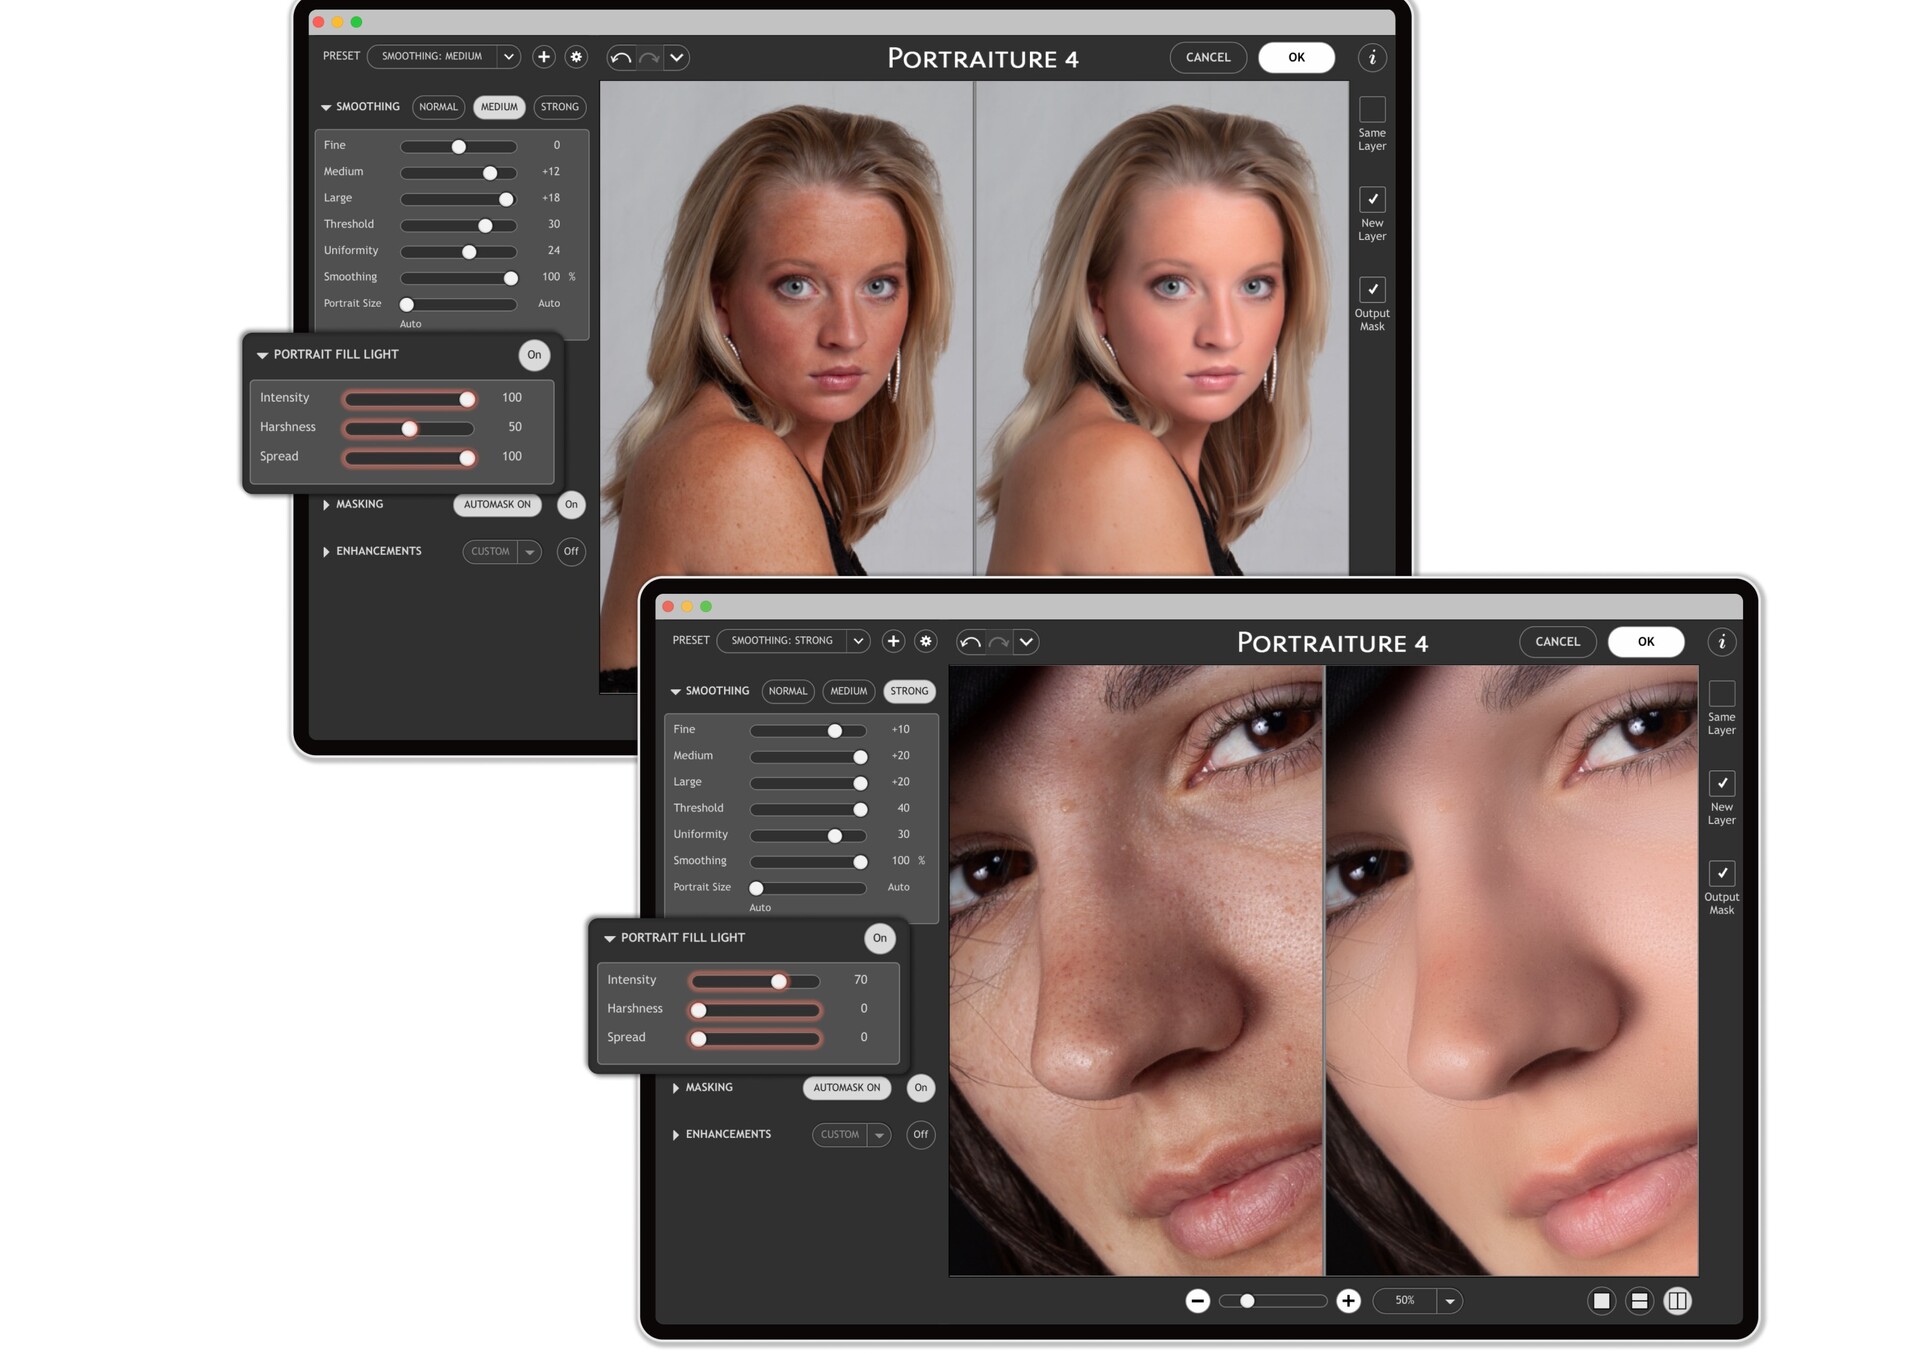1920x1353 pixels.
Task: Click Cancel in front window
Action: click(x=1558, y=641)
